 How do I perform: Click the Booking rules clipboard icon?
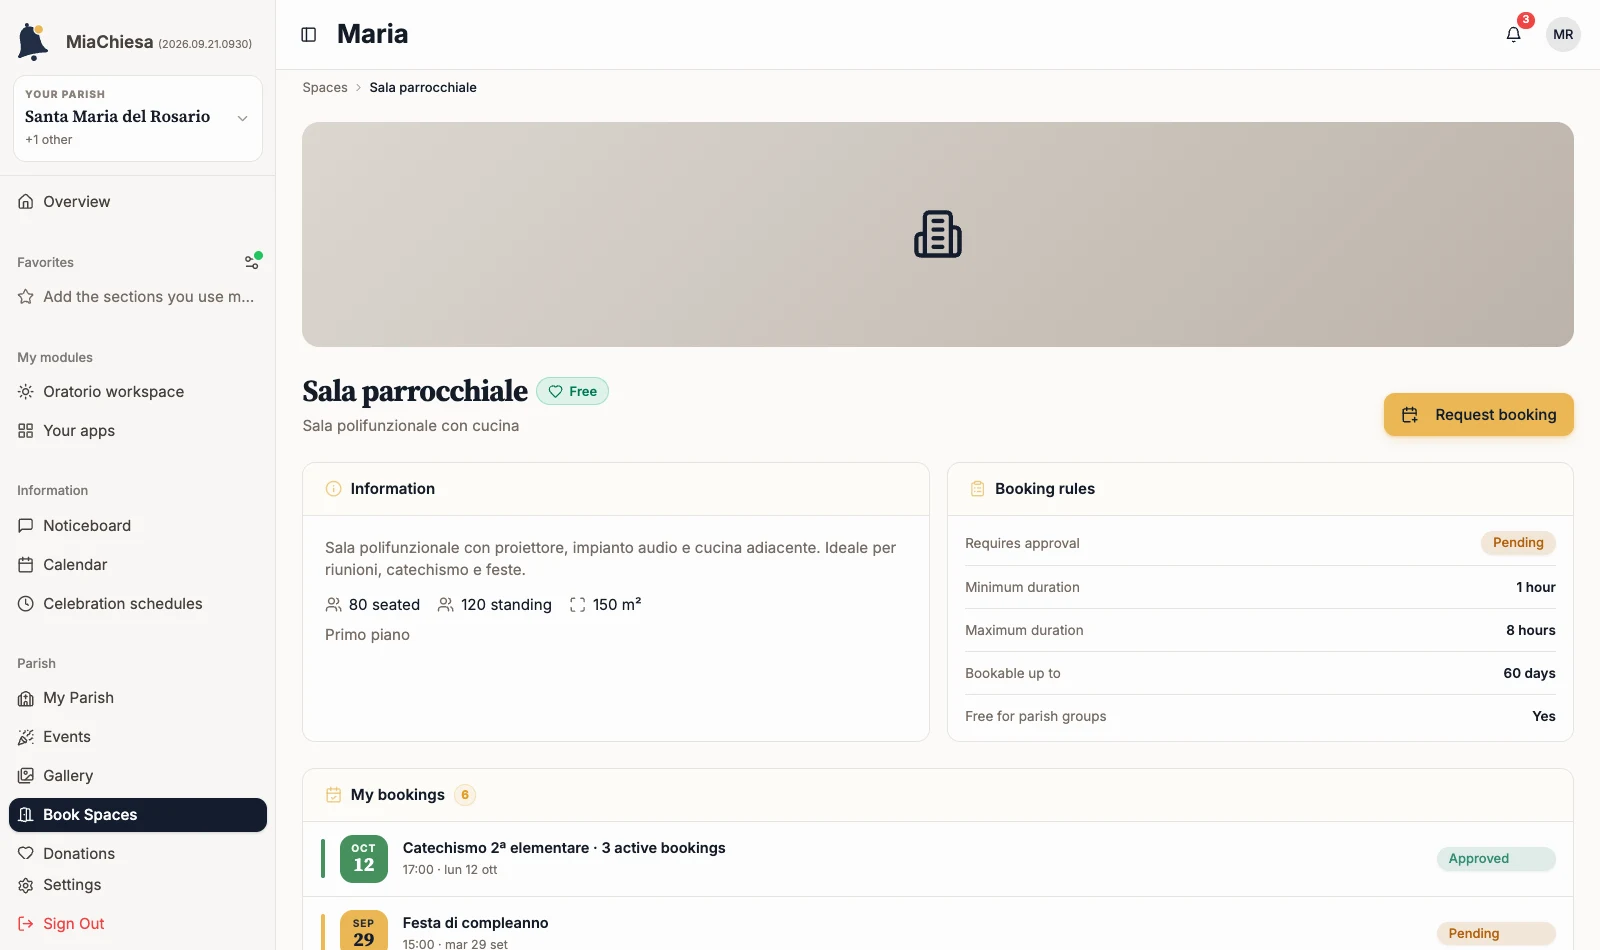[x=978, y=489]
